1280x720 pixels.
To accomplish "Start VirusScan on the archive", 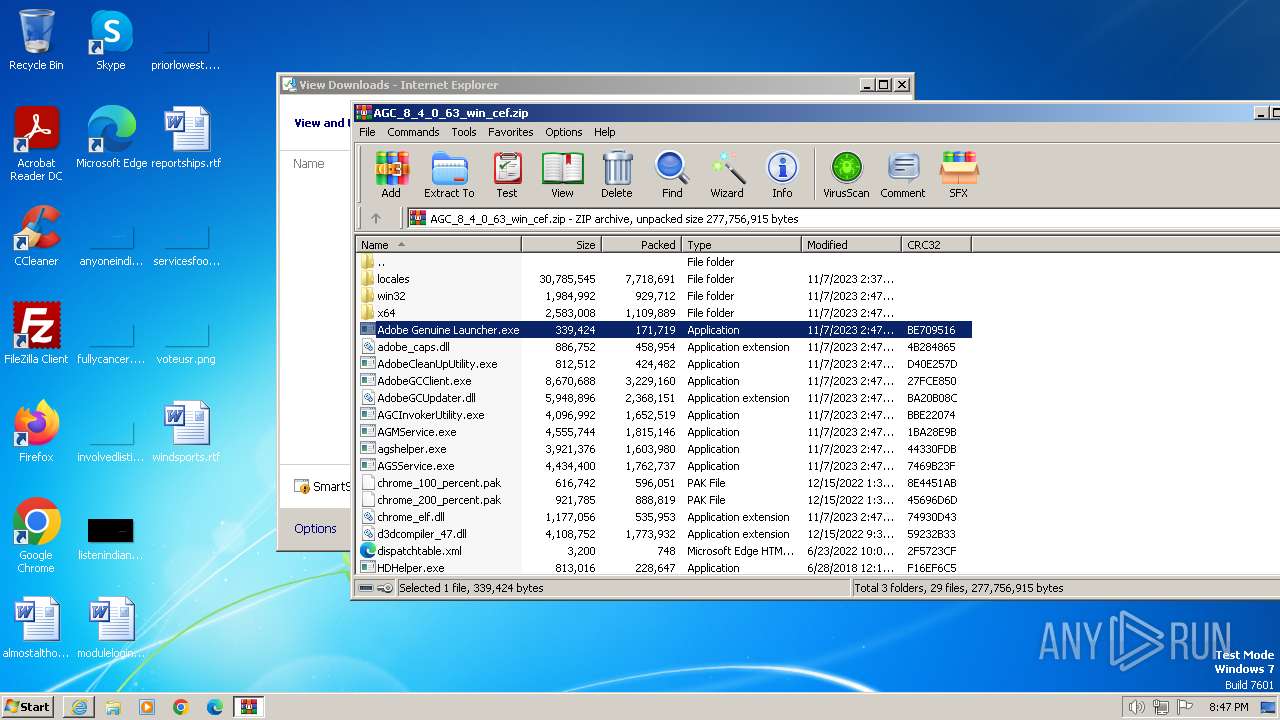I will coord(846,174).
